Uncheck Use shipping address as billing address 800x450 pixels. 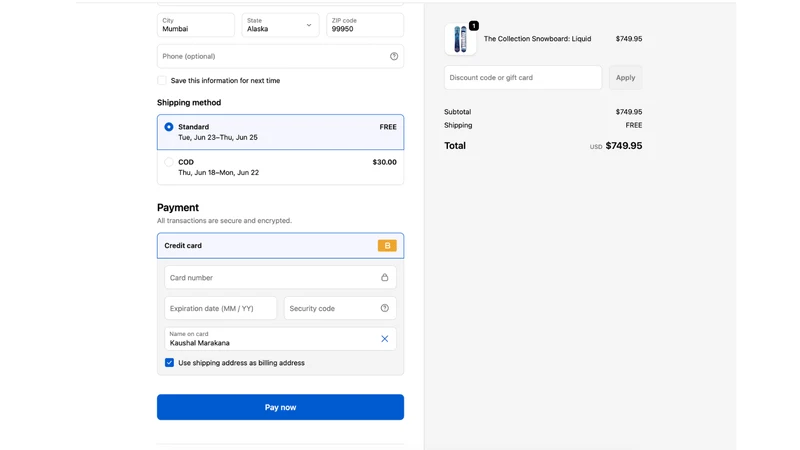click(x=169, y=363)
